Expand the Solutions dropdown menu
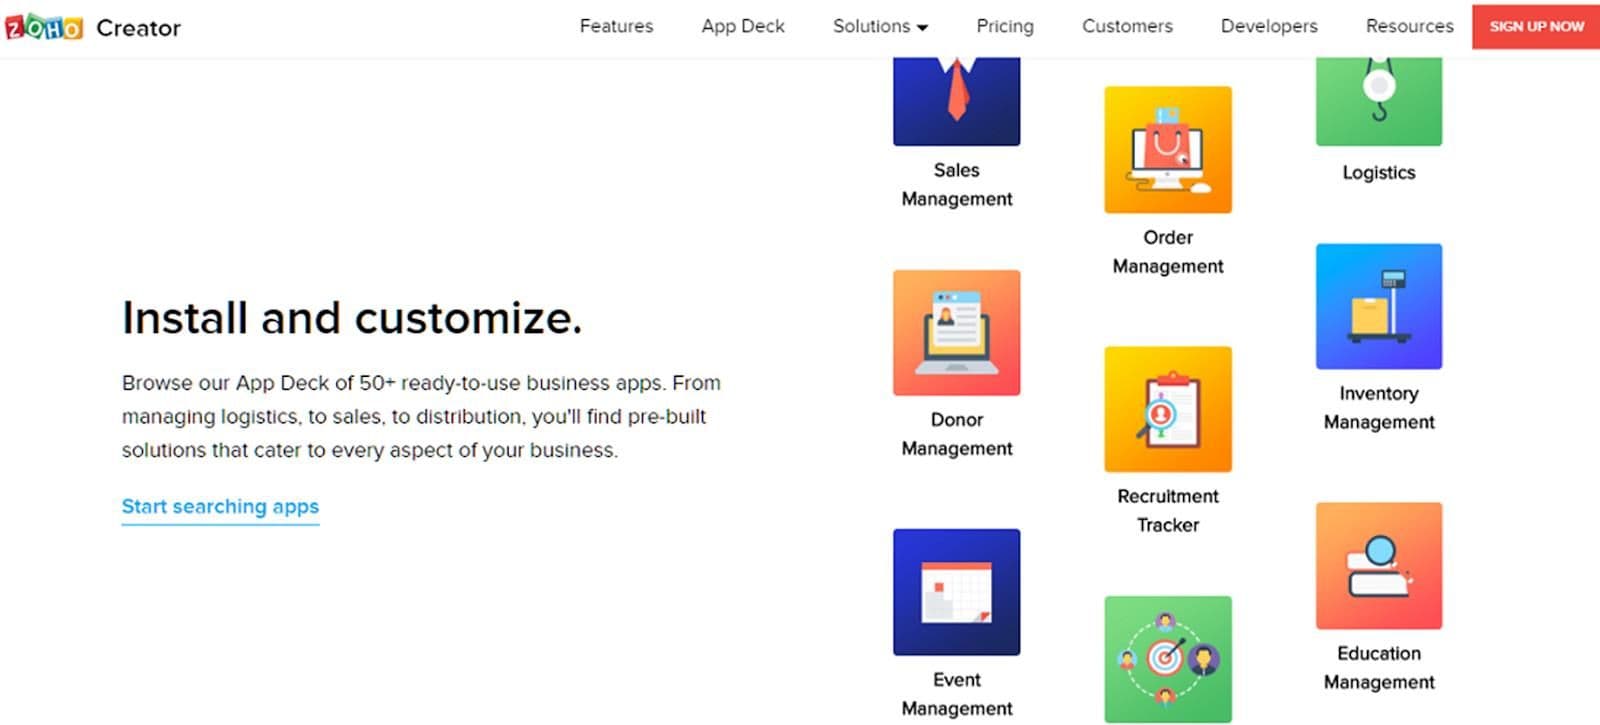 tap(880, 26)
